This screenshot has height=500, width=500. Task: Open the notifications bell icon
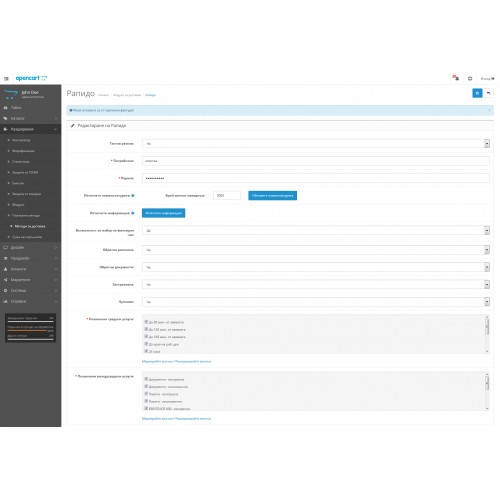[456, 78]
